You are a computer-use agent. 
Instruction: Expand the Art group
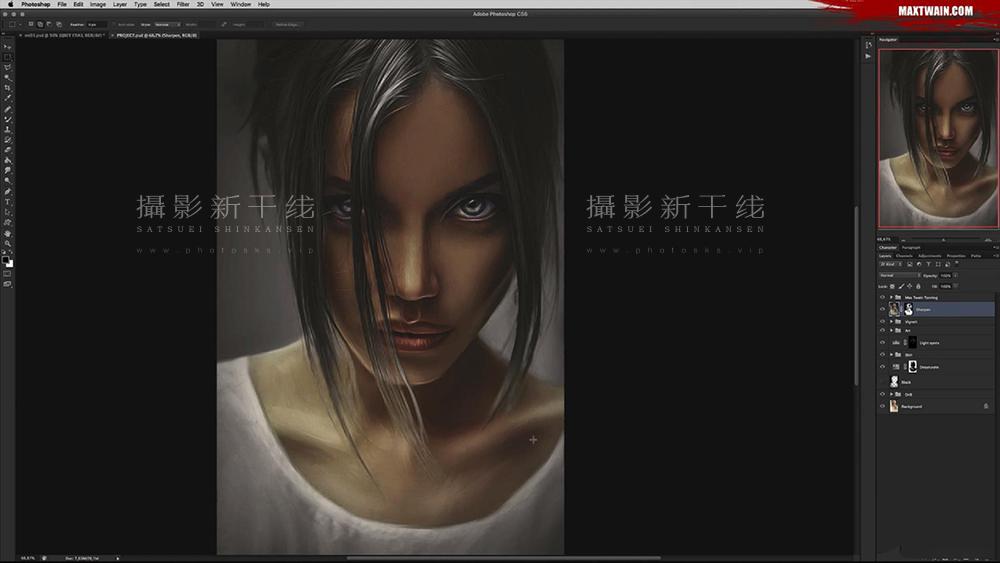891,330
